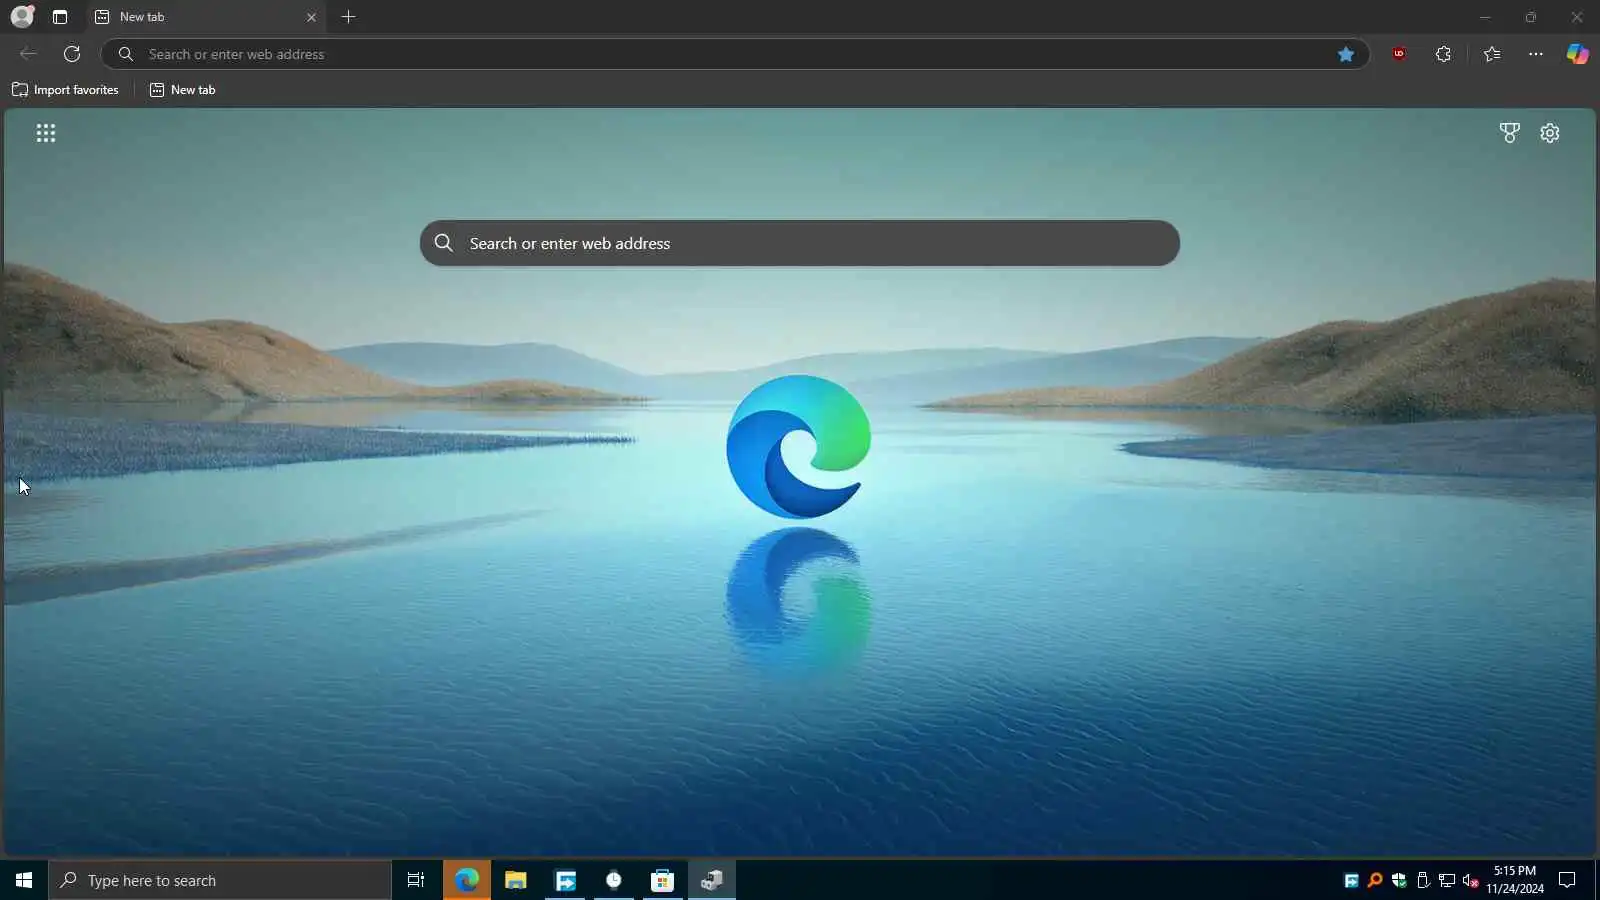Open the blue arrow app on the taskbar
Viewport: 1600px width, 900px height.
(565, 880)
